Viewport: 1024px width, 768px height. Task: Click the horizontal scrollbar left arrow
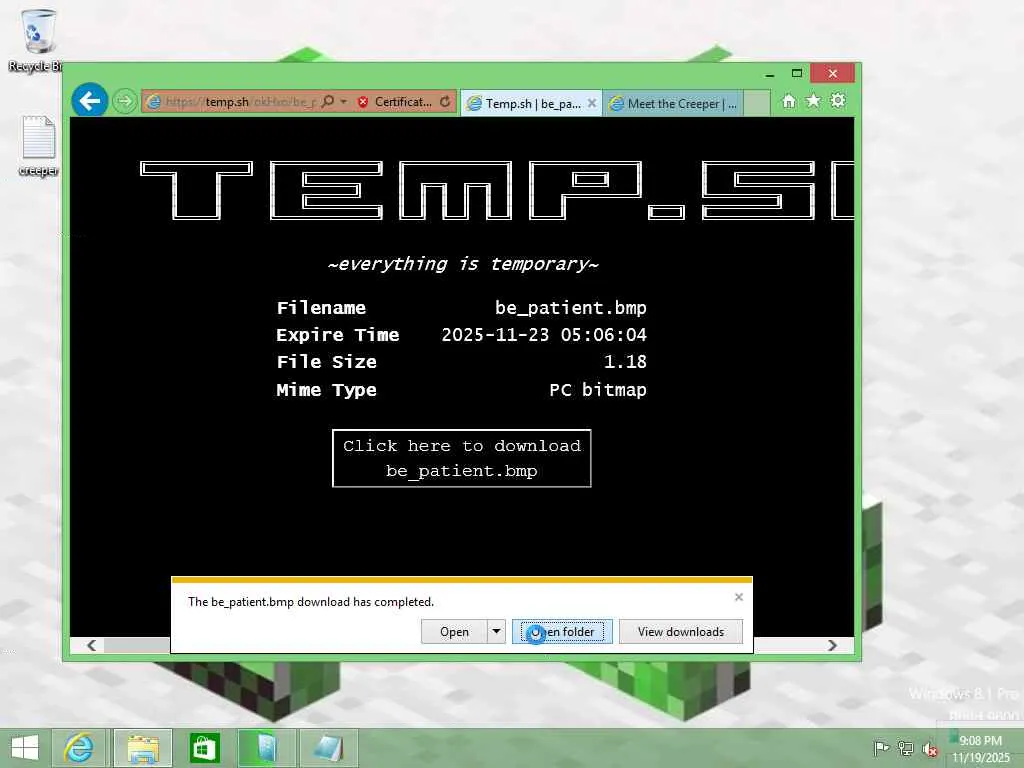(x=91, y=645)
